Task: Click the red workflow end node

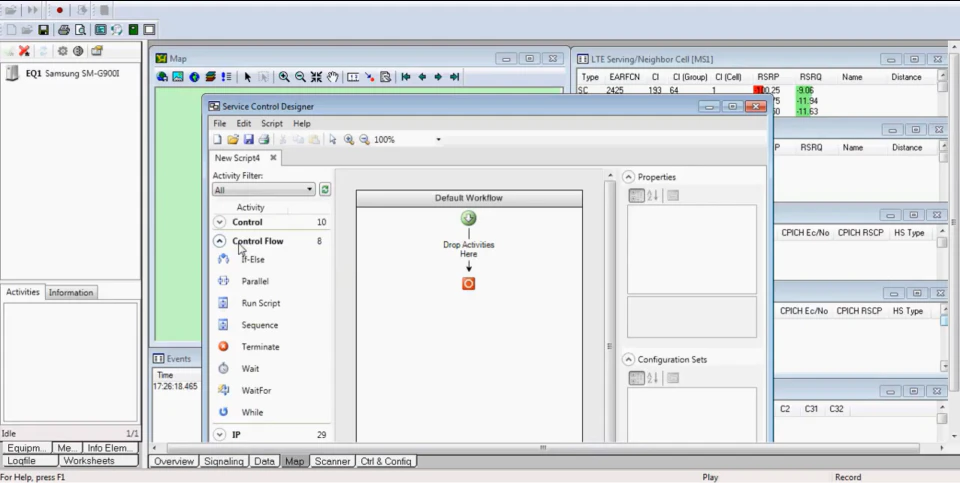Action: [x=468, y=283]
